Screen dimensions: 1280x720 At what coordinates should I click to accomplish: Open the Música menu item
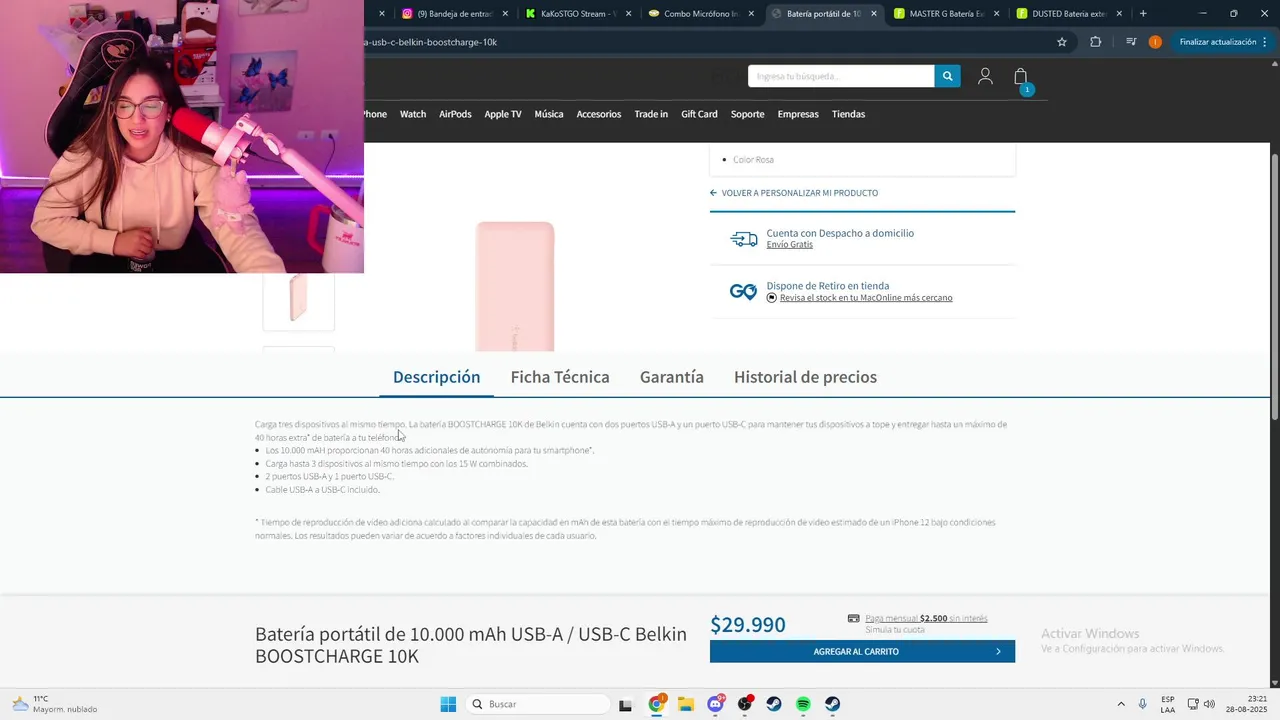549,114
